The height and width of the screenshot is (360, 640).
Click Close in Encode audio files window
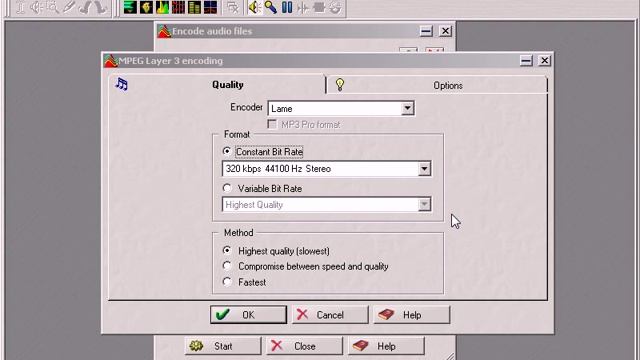(x=304, y=346)
